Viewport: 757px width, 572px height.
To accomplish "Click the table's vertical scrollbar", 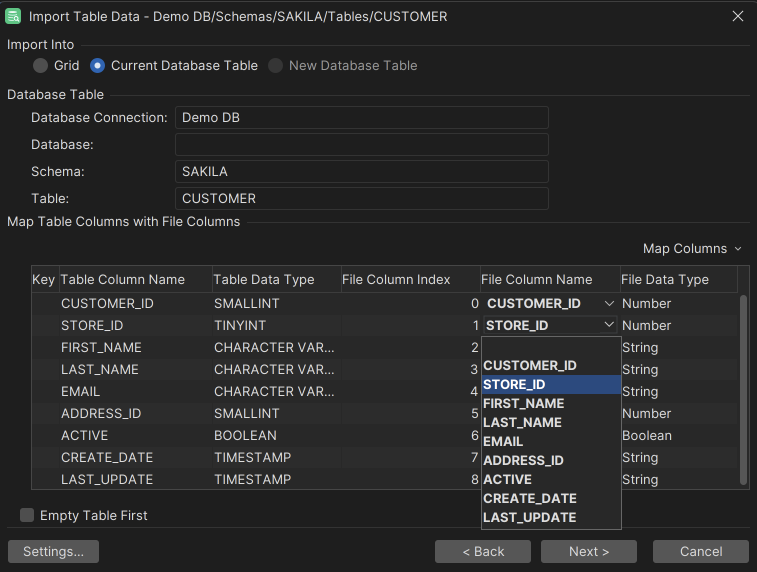I will (x=743, y=390).
